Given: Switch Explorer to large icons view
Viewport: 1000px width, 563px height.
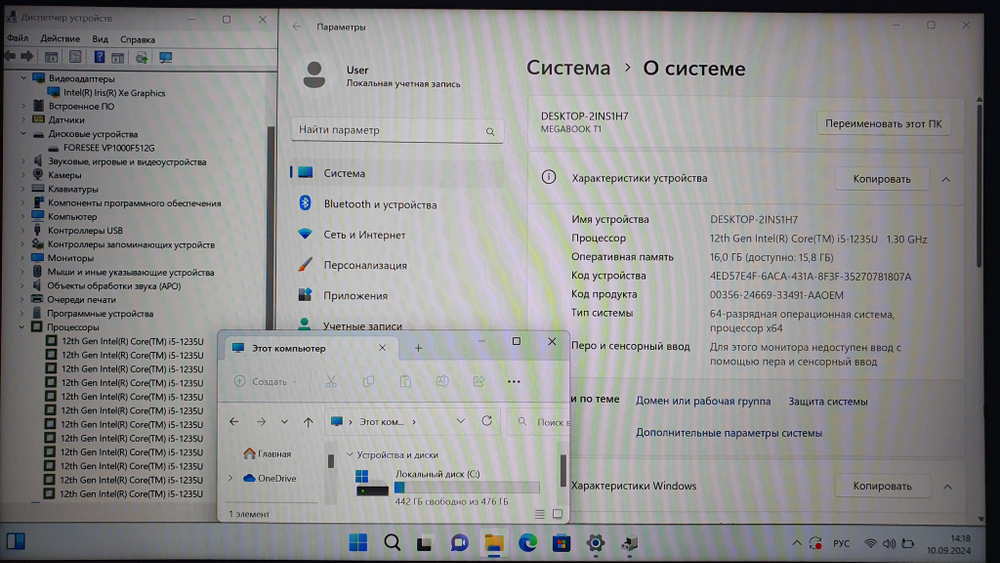Looking at the screenshot, I should (557, 514).
